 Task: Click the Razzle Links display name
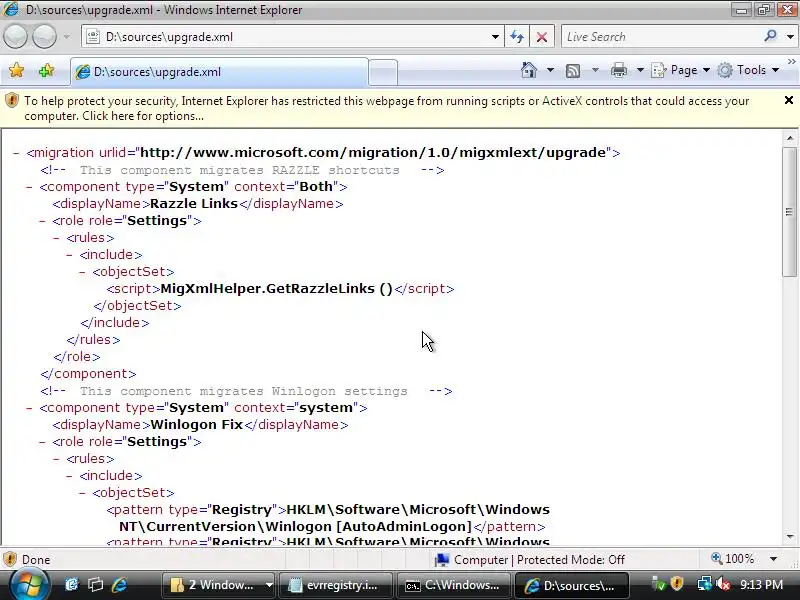tap(194, 204)
